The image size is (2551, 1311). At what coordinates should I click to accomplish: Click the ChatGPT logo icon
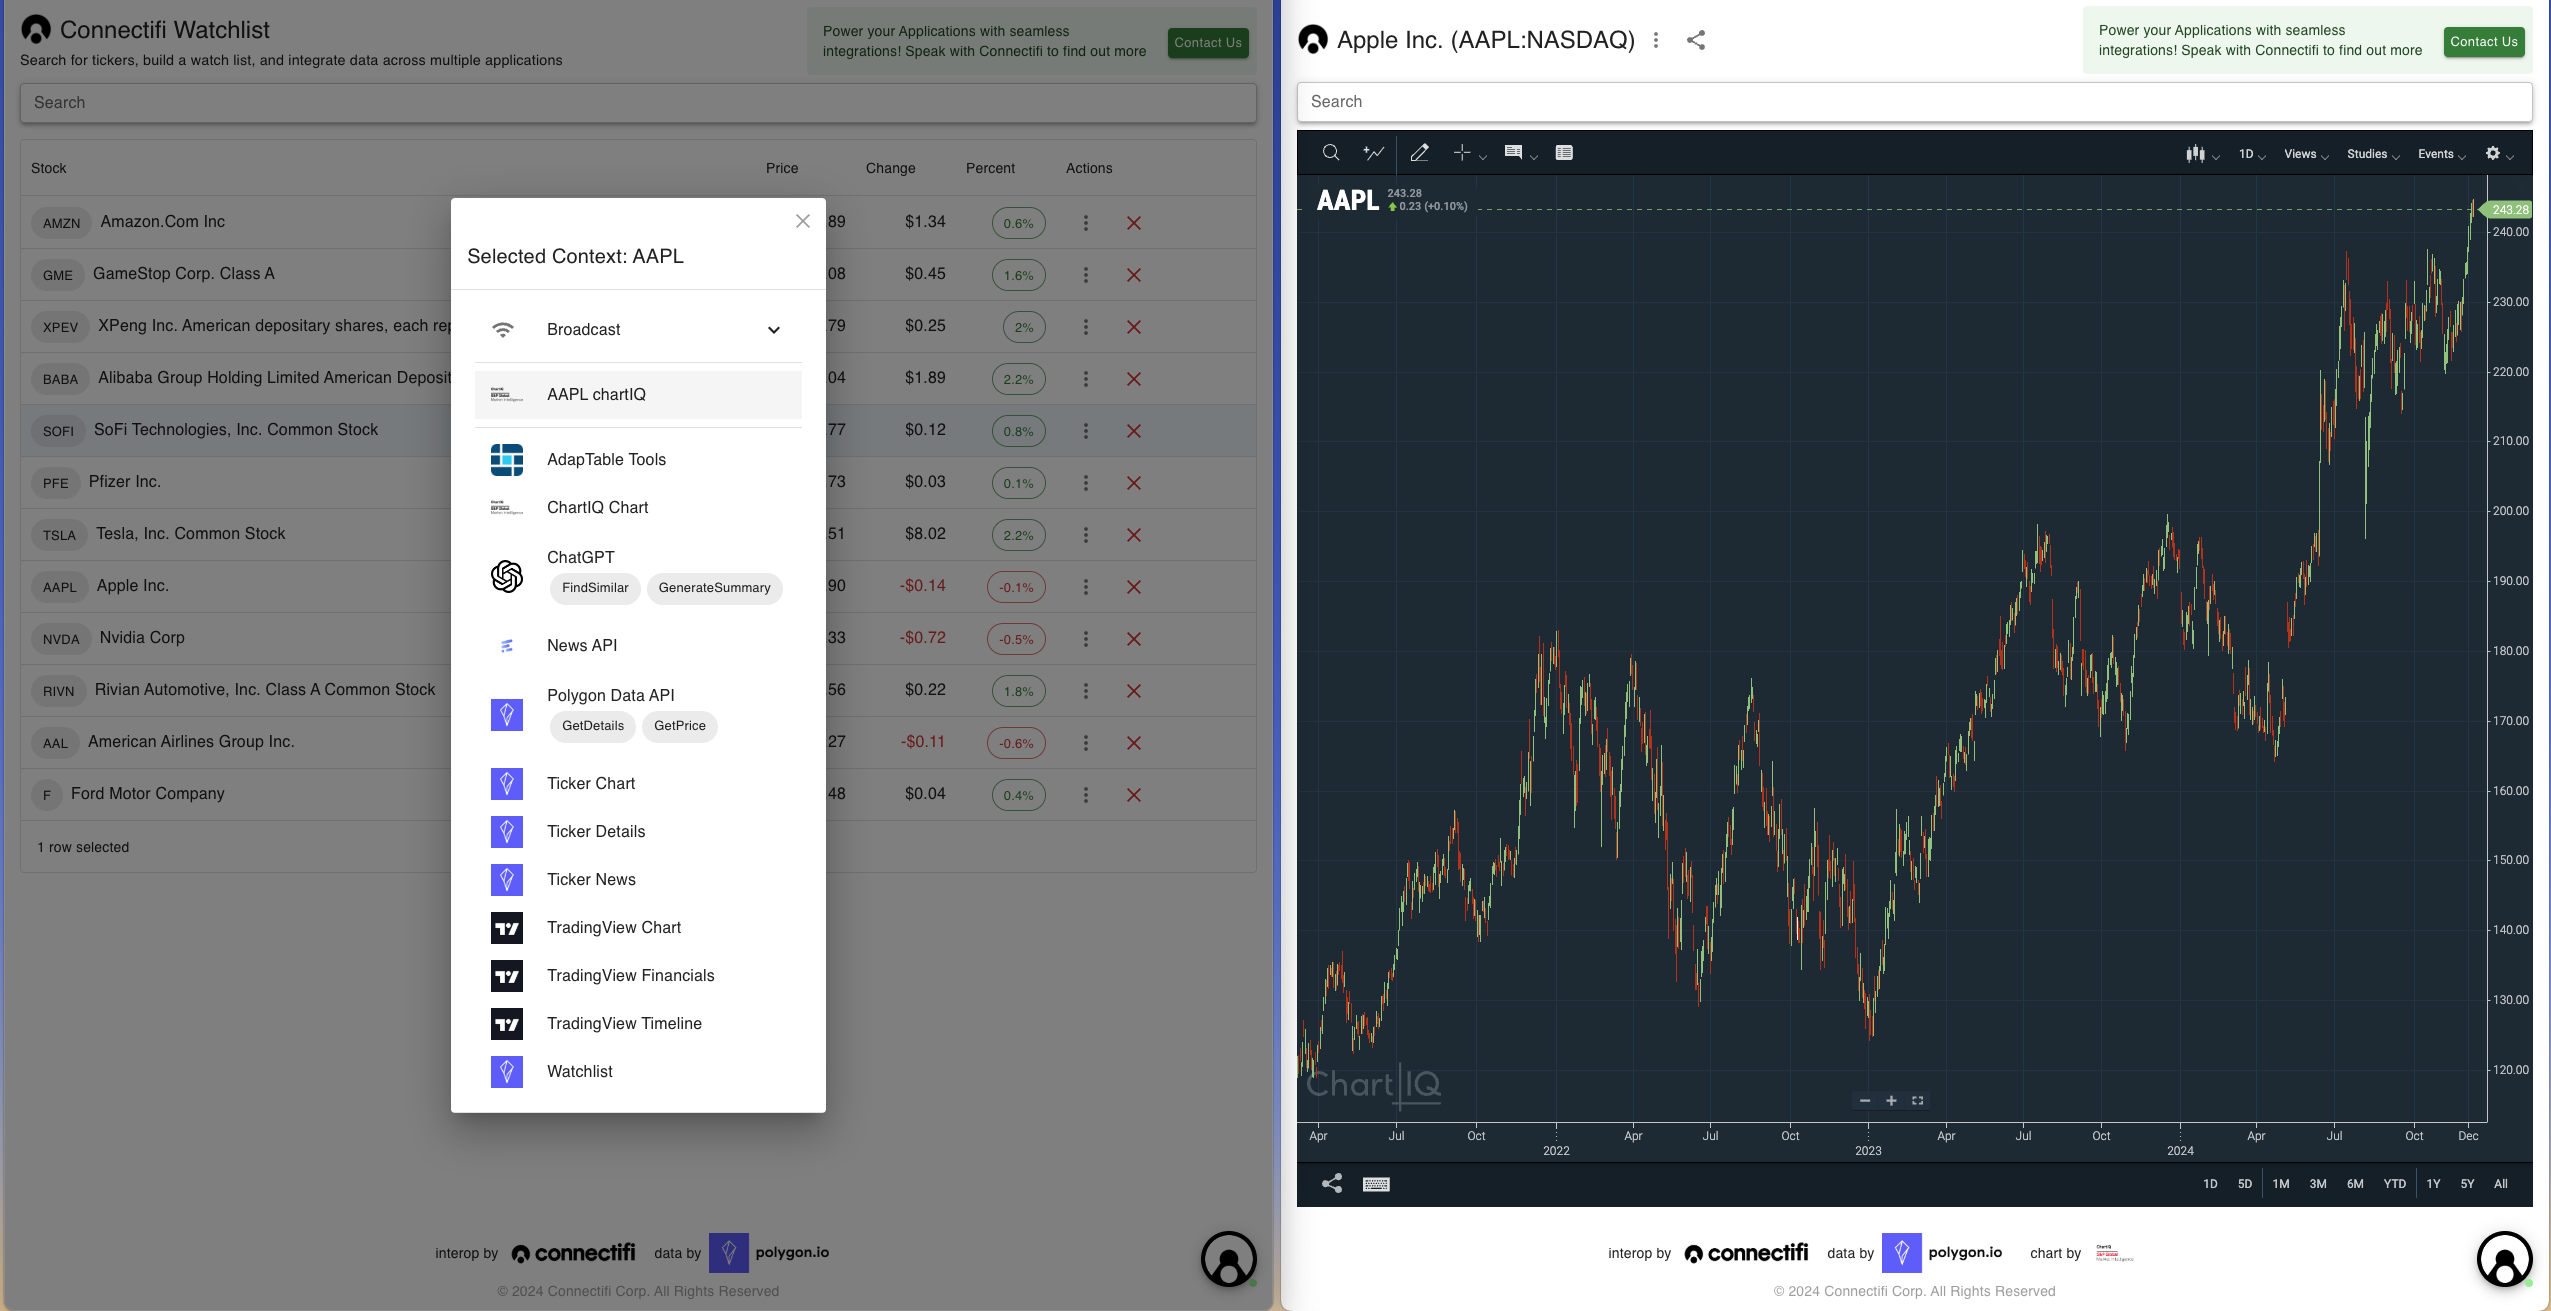click(x=507, y=575)
